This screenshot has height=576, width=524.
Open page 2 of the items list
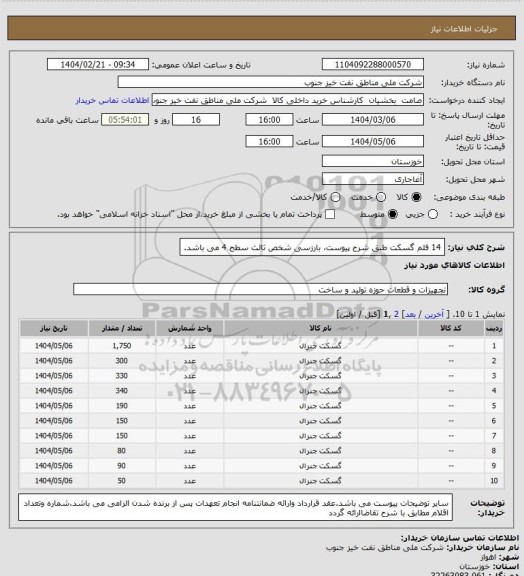point(396,314)
